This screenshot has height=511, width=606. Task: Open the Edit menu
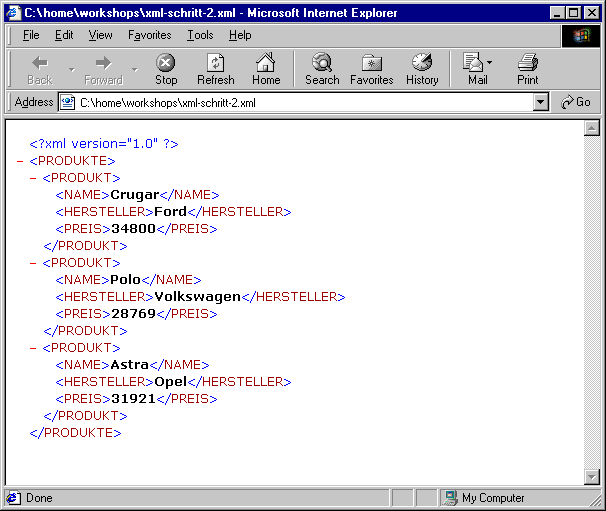pyautogui.click(x=64, y=35)
